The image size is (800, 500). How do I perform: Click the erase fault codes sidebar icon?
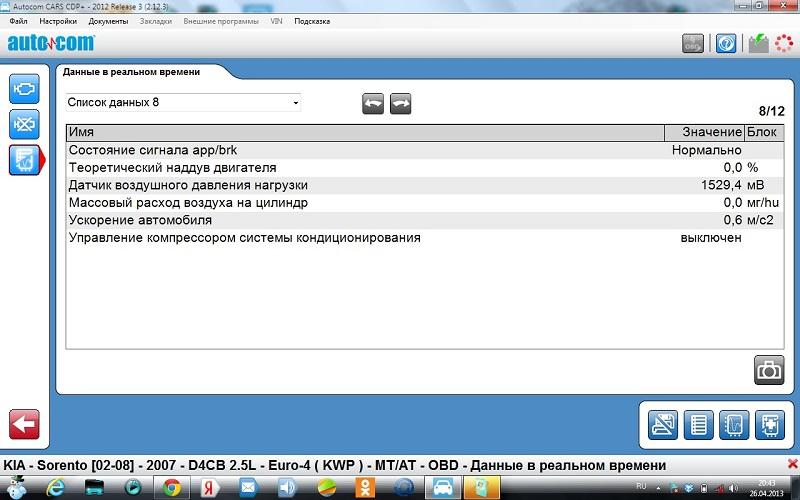coord(24,124)
